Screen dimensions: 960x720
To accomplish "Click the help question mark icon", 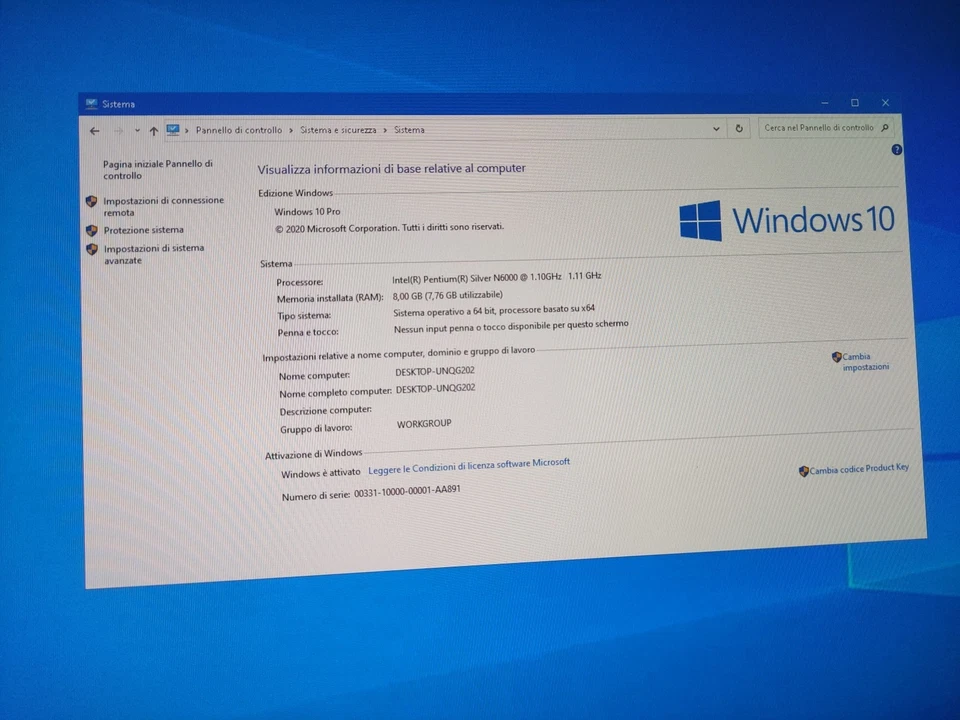I will pos(896,149).
